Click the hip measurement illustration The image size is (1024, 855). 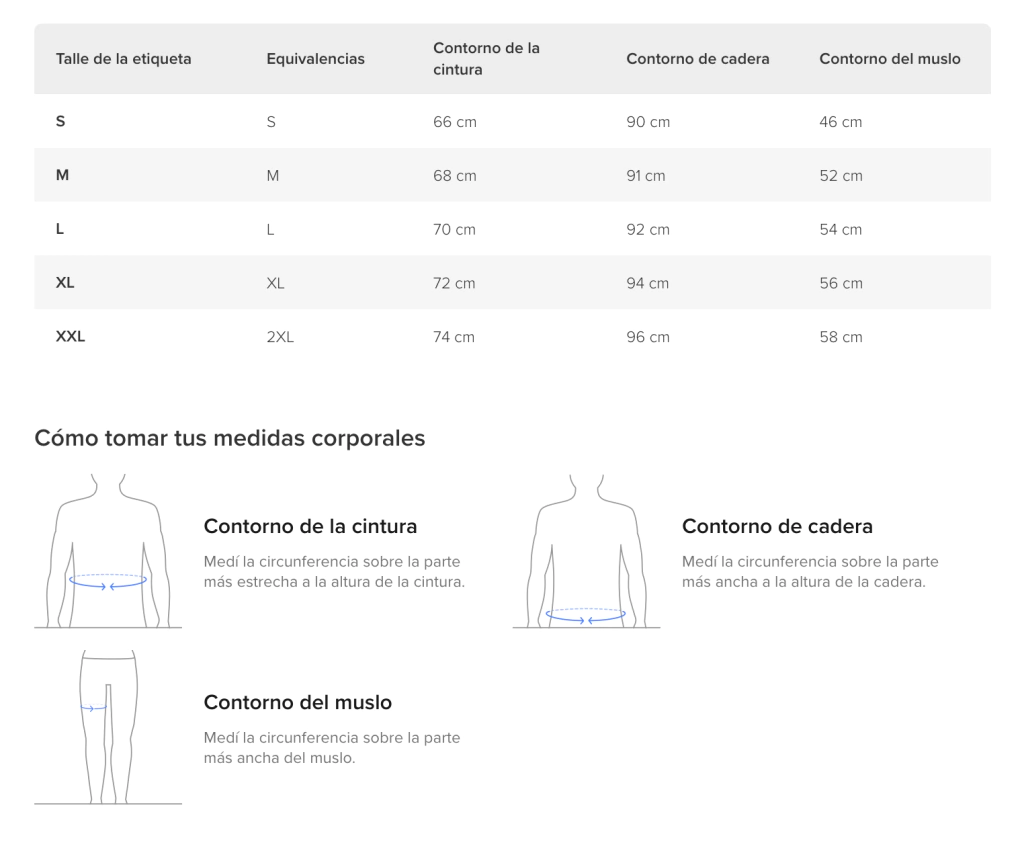point(586,551)
